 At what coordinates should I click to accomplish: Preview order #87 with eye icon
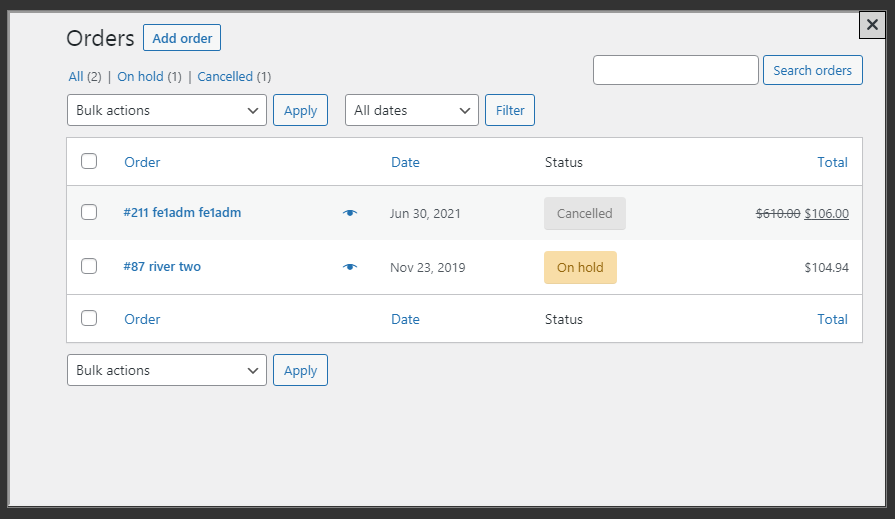coord(349,267)
